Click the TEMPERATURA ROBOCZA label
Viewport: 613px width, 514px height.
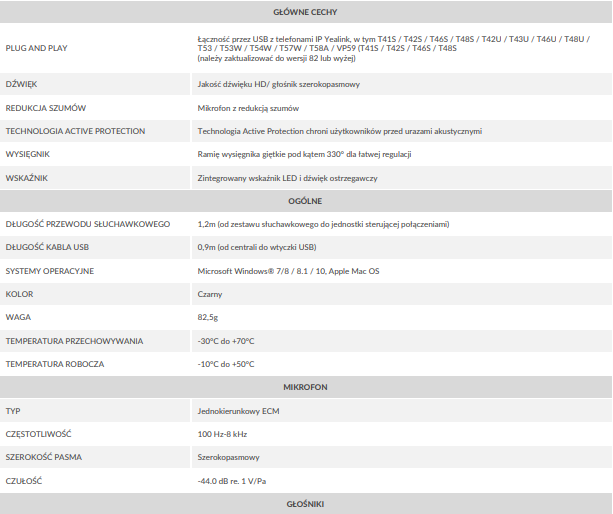point(54,364)
